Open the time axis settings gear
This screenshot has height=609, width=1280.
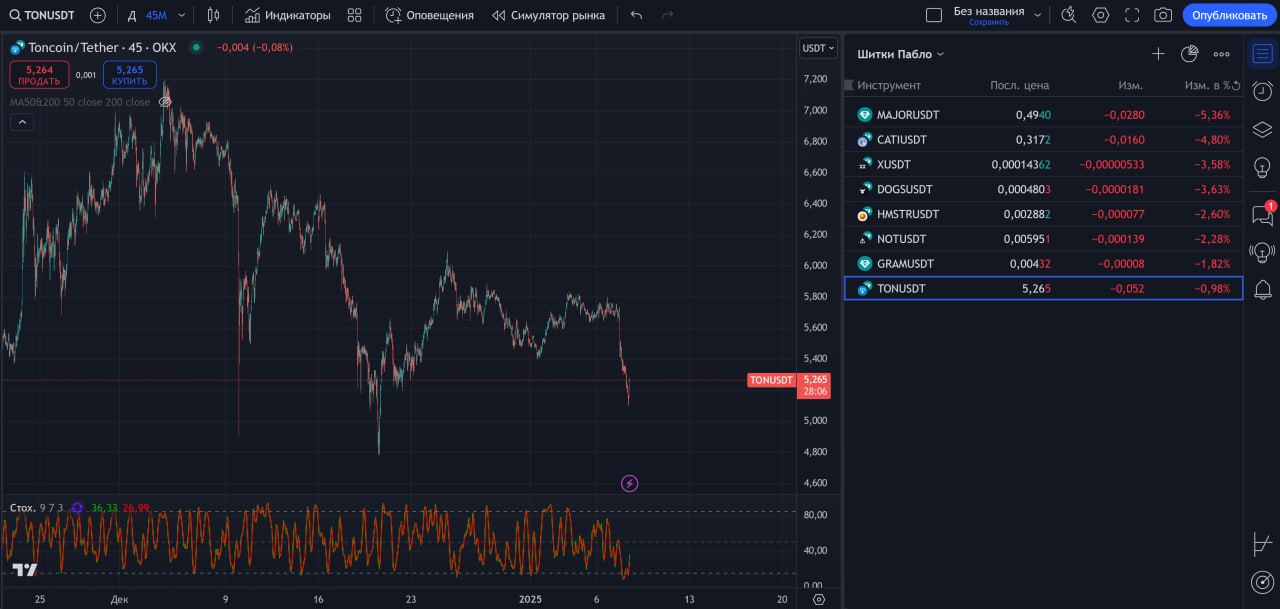[x=819, y=599]
